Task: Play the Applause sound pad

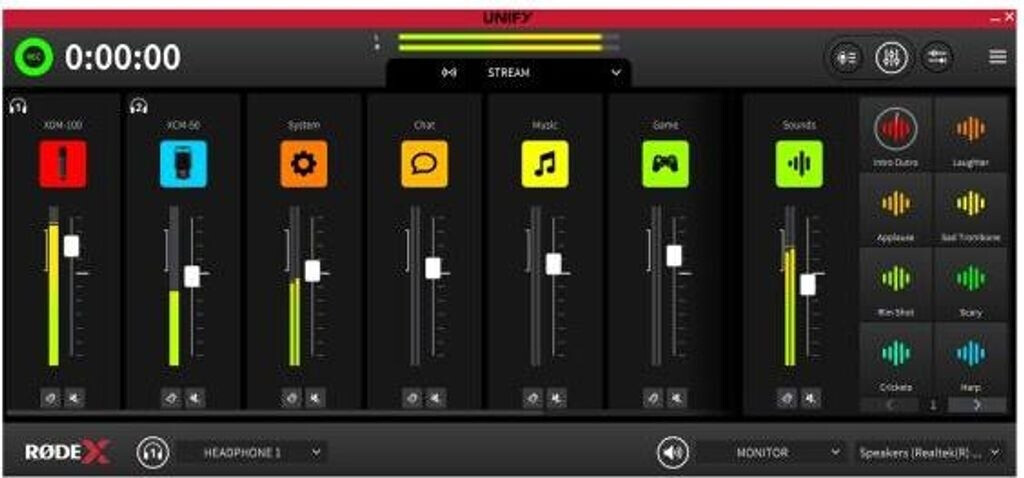Action: click(x=896, y=209)
